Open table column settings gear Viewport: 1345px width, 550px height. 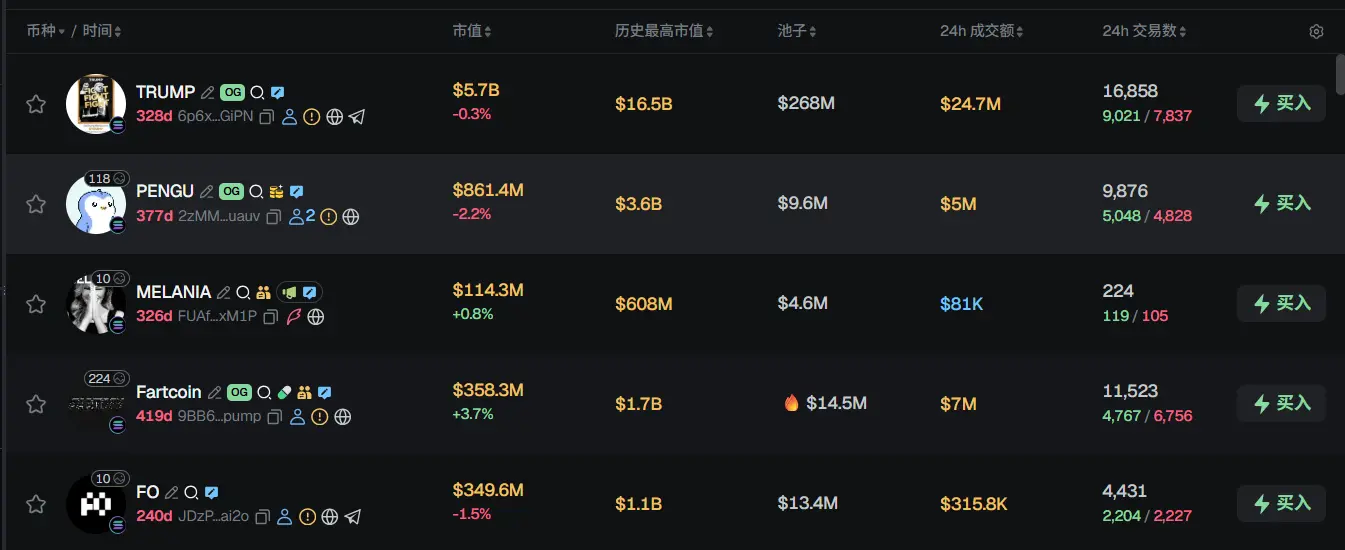click(x=1316, y=32)
